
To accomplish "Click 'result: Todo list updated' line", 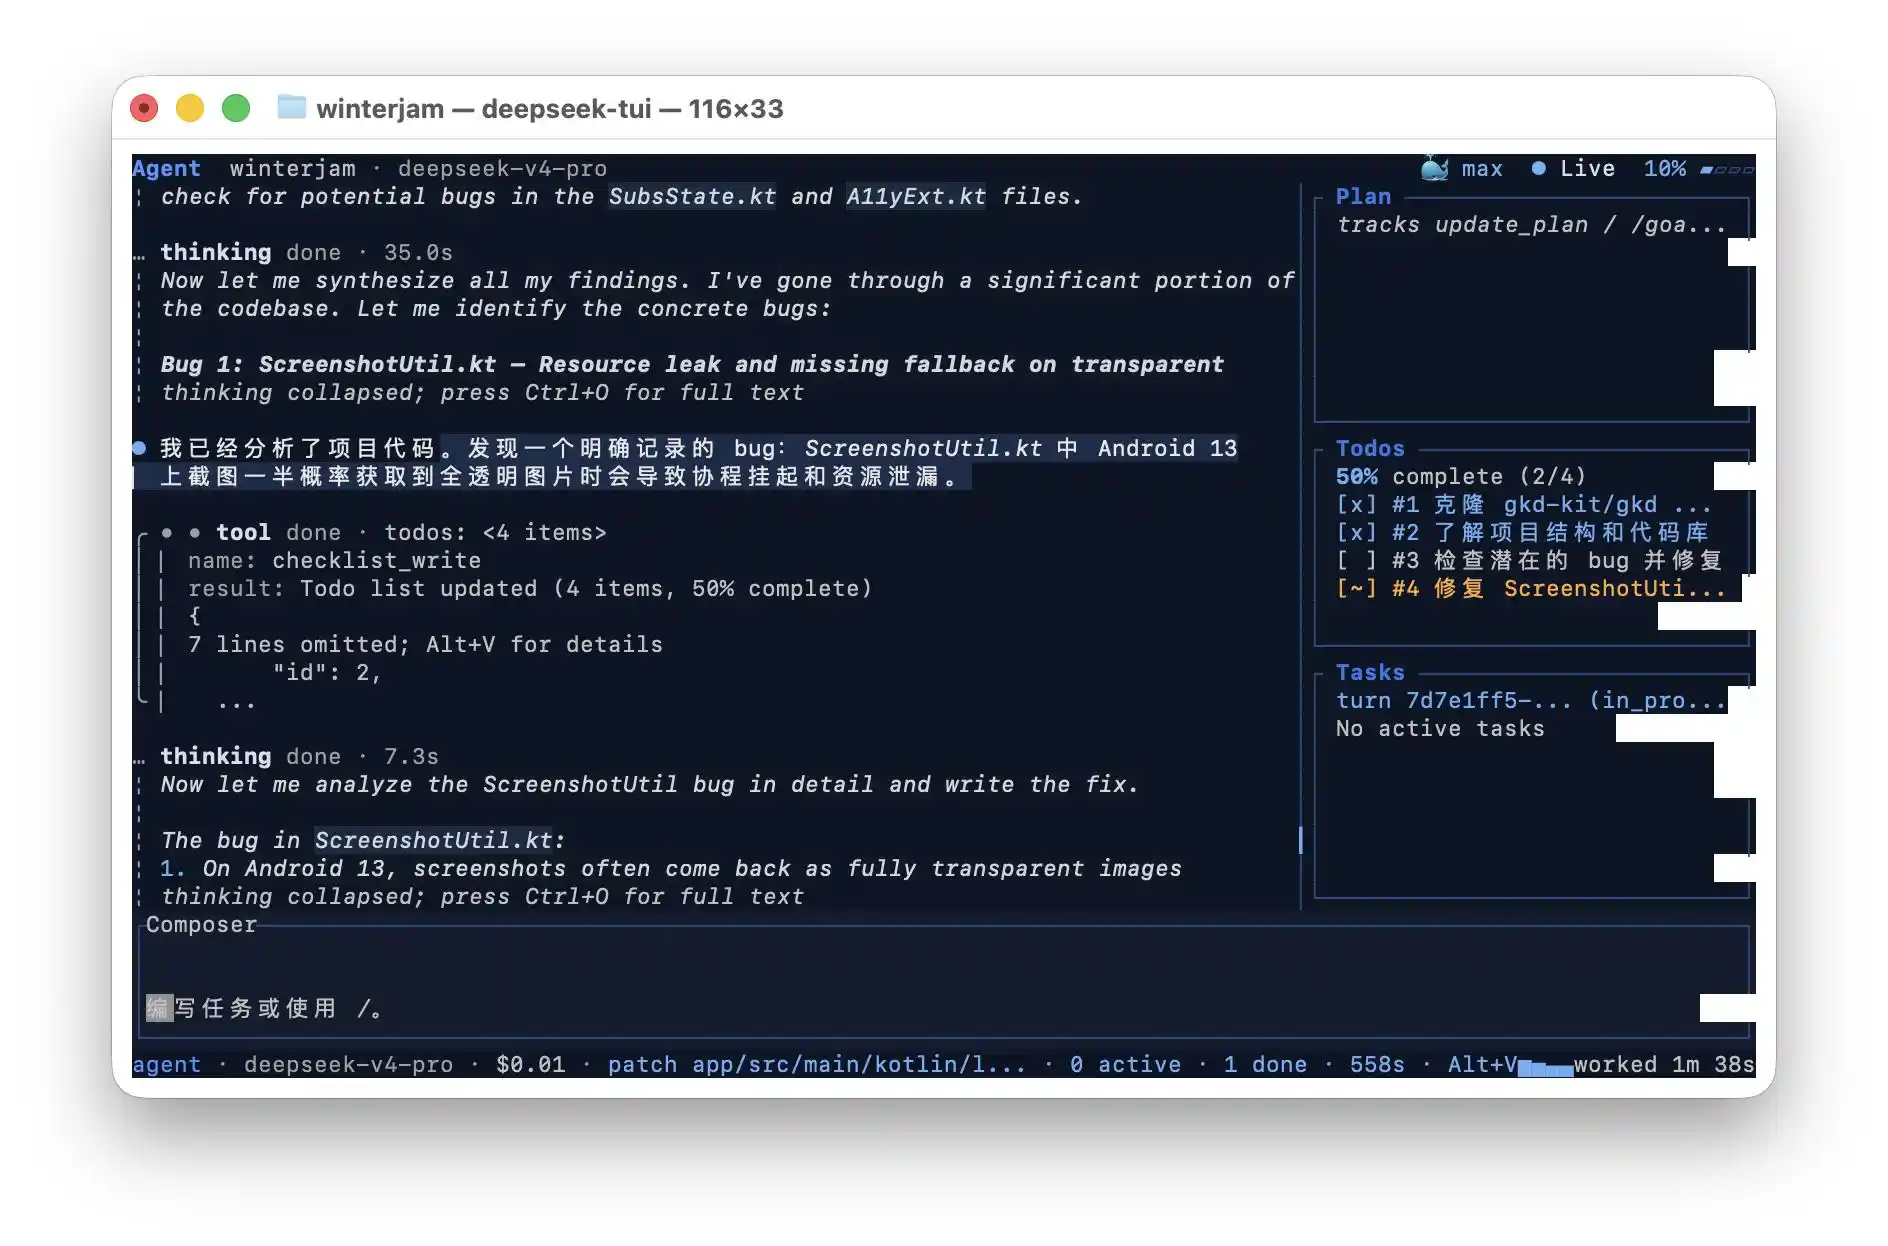I will [530, 588].
